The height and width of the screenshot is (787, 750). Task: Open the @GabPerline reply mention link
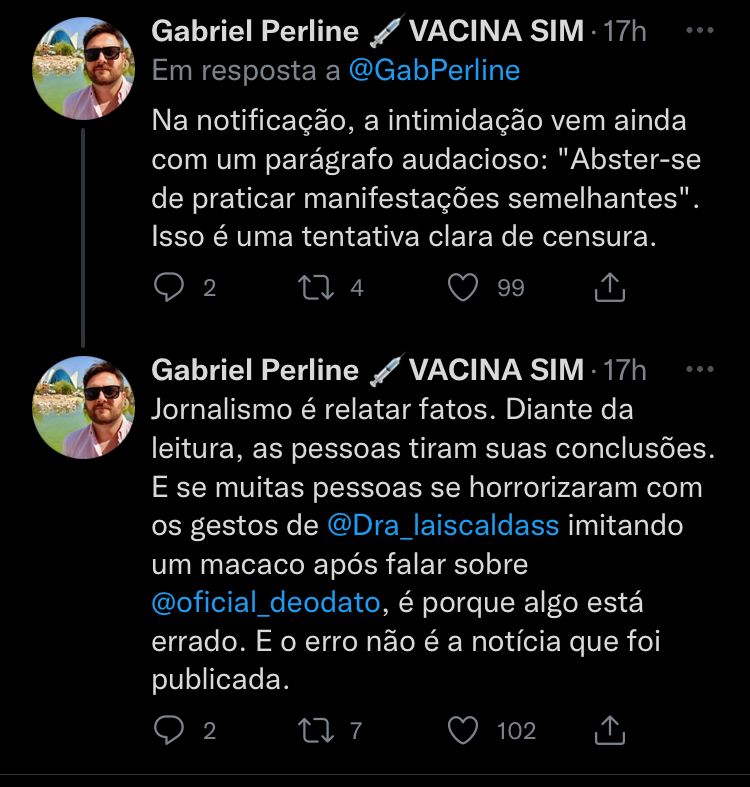pos(434,70)
